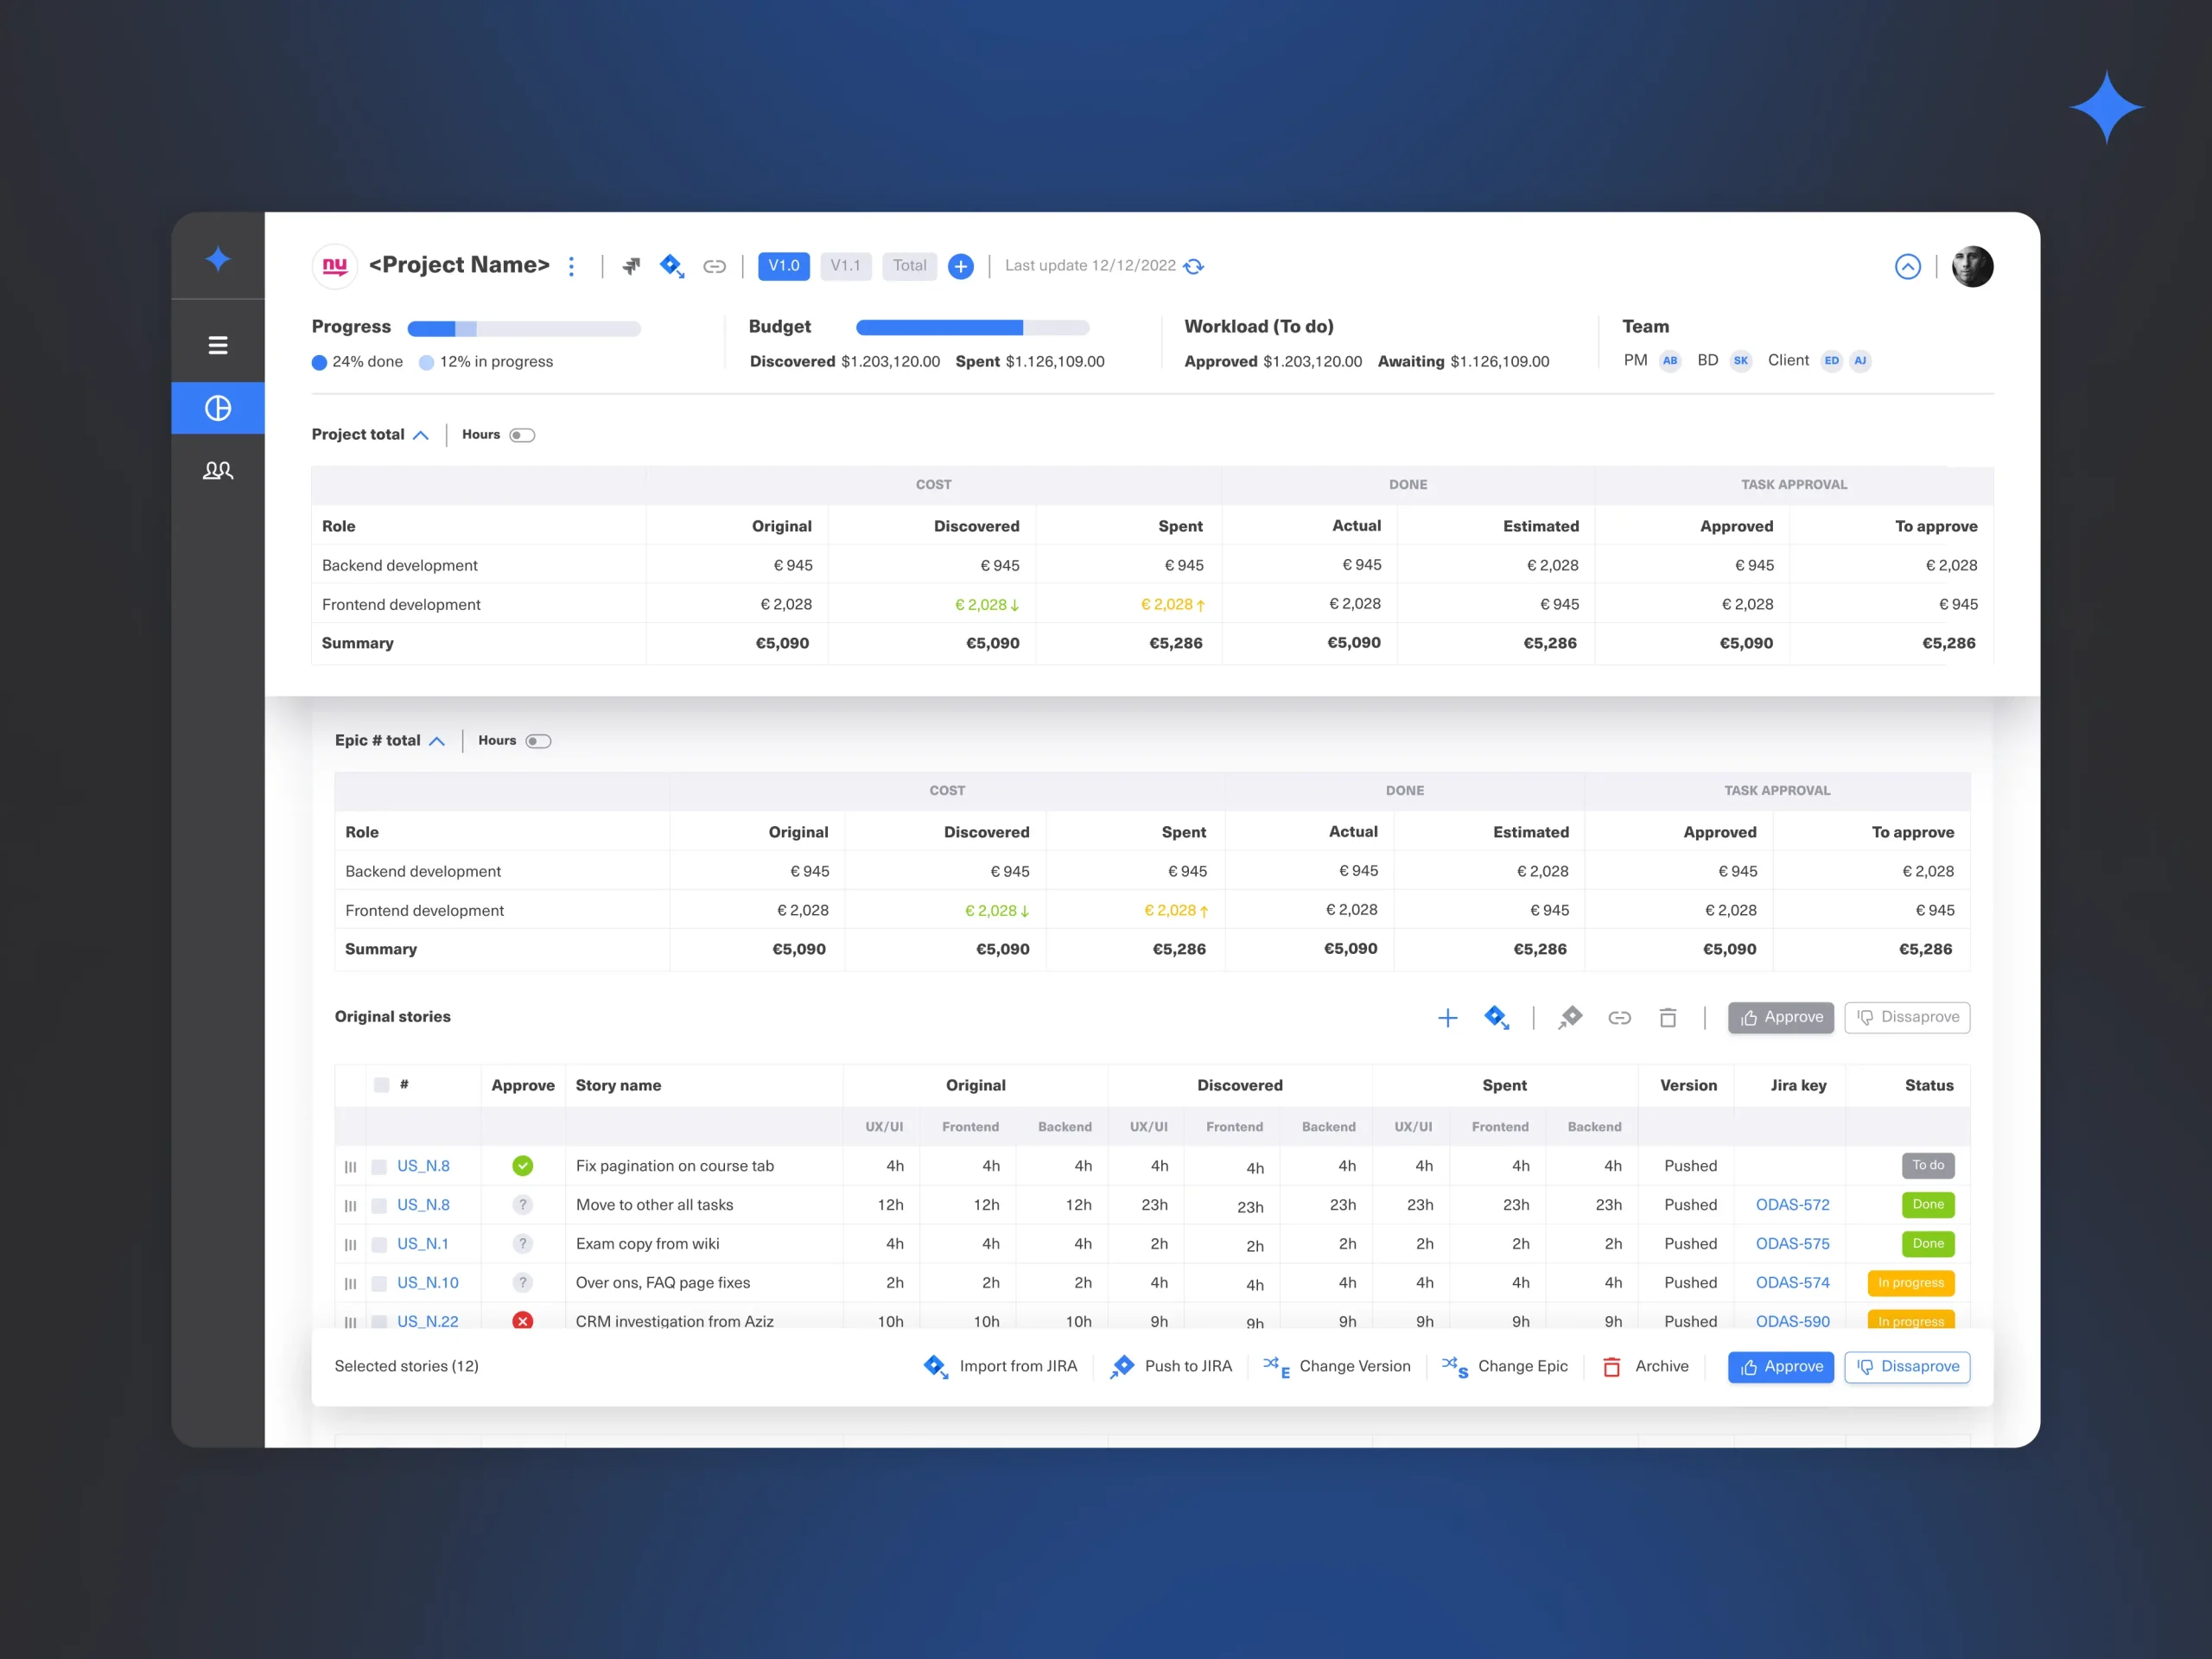
Task: Click the link icon next to project name
Action: click(714, 266)
